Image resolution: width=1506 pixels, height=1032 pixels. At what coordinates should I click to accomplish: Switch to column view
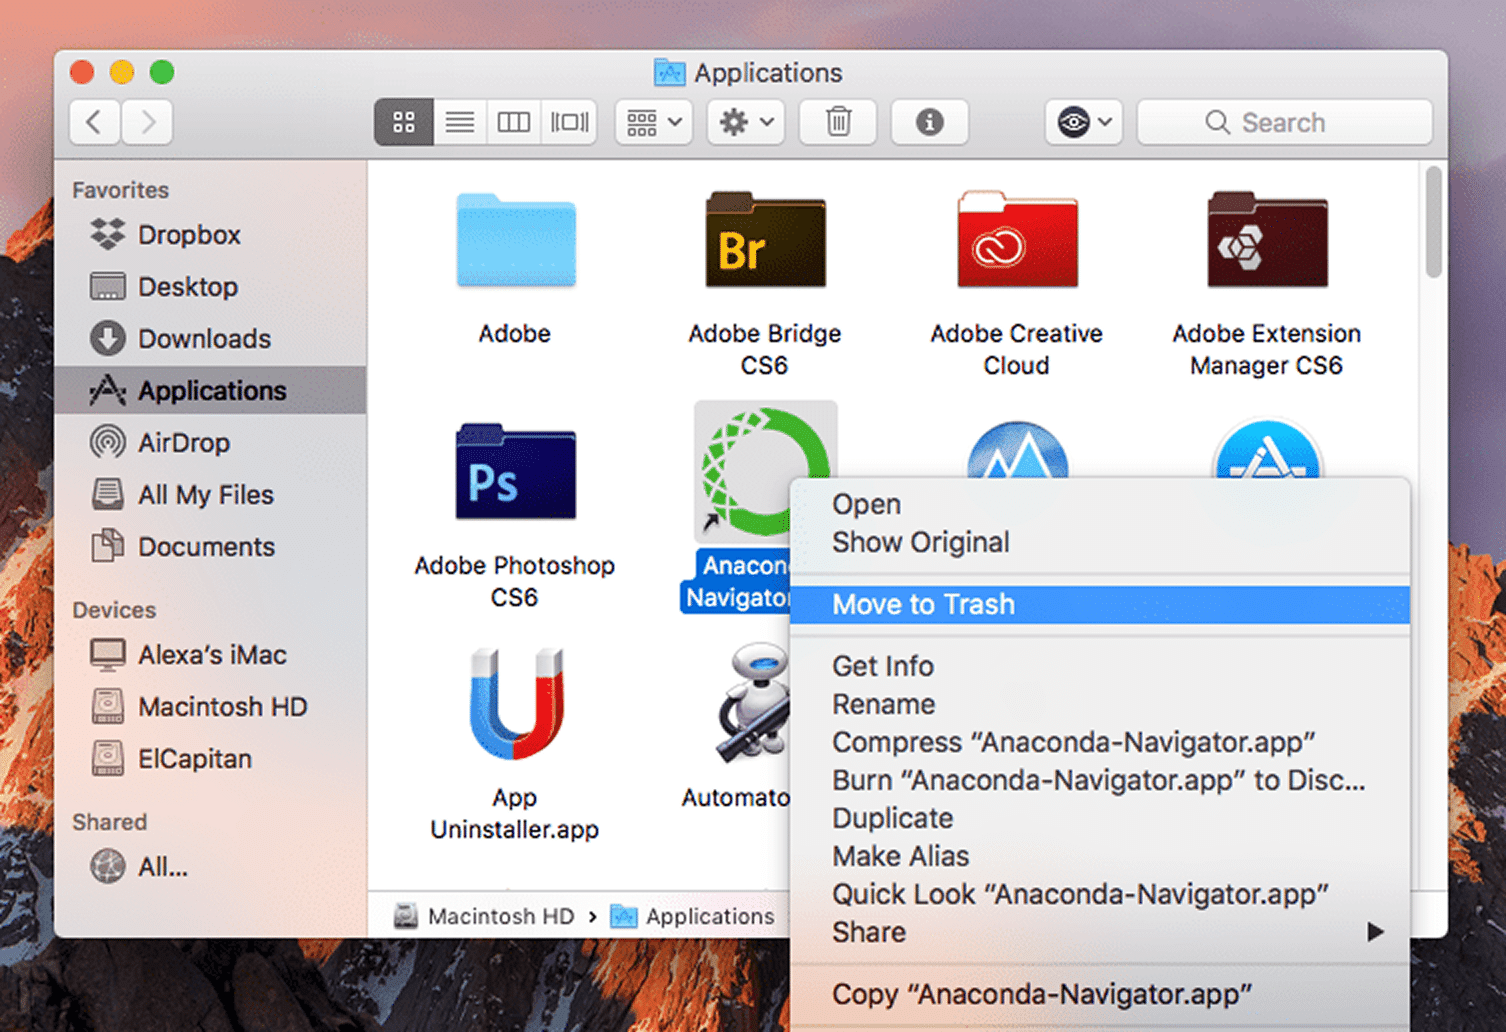[513, 122]
